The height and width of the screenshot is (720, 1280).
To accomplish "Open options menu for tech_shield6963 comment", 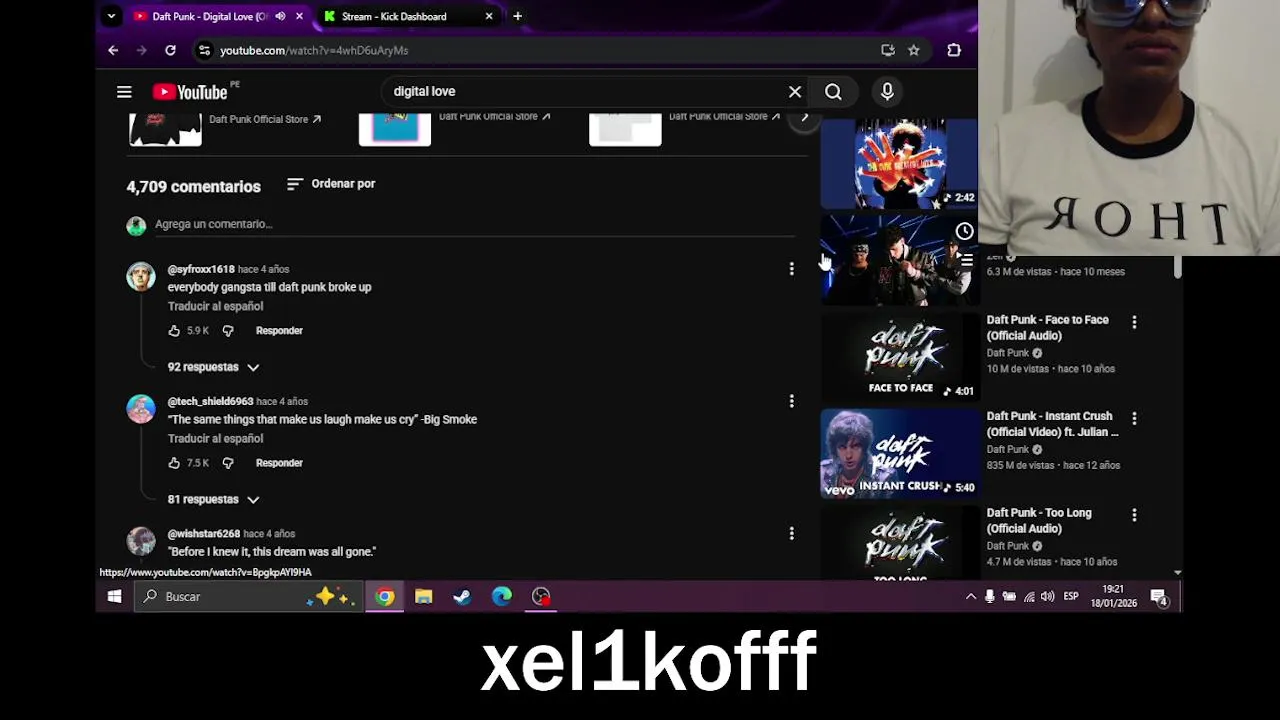I will [791, 401].
